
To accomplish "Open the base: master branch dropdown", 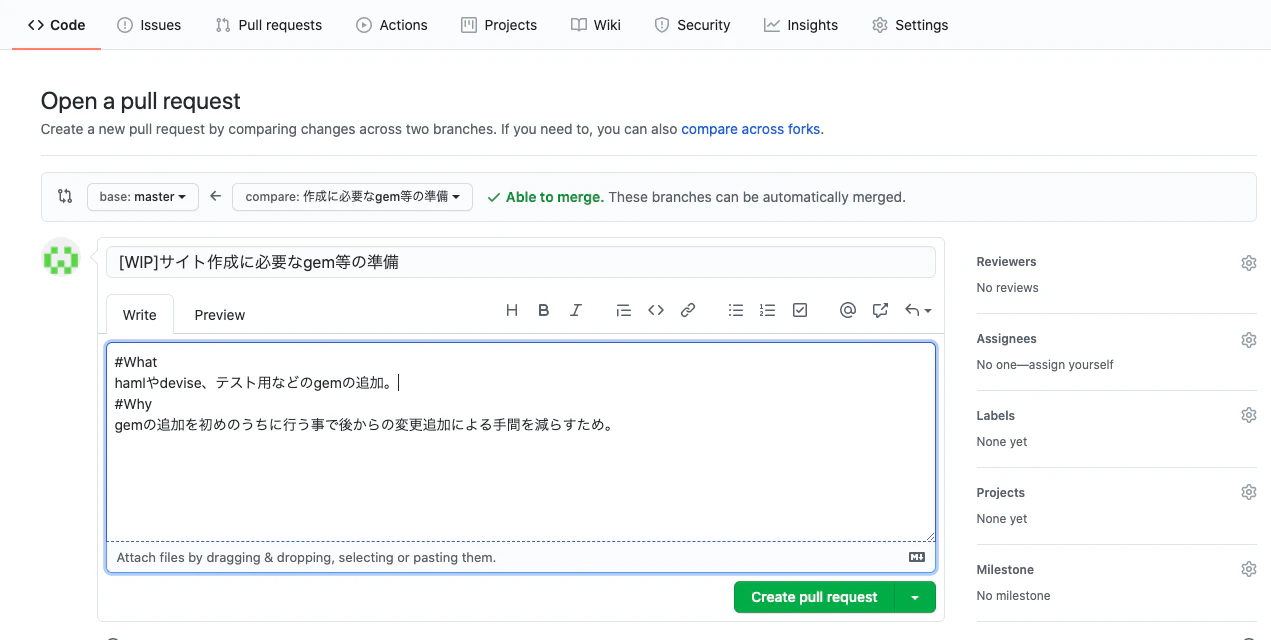I will 143,197.
